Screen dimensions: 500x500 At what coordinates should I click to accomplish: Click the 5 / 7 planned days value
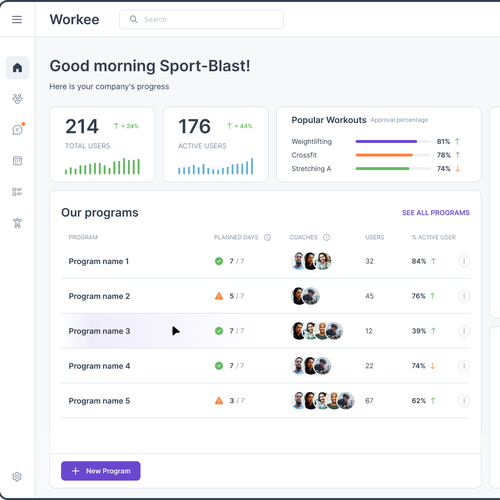[x=237, y=296]
